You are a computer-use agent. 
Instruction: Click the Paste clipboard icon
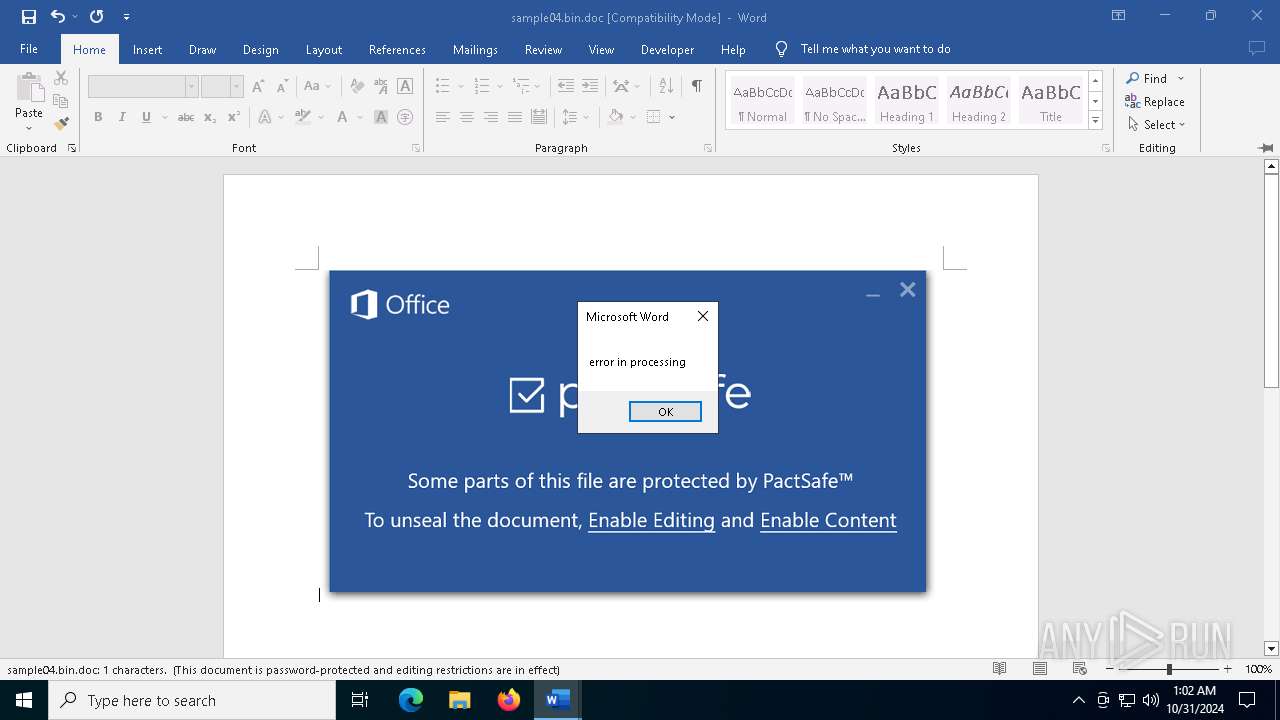(29, 87)
